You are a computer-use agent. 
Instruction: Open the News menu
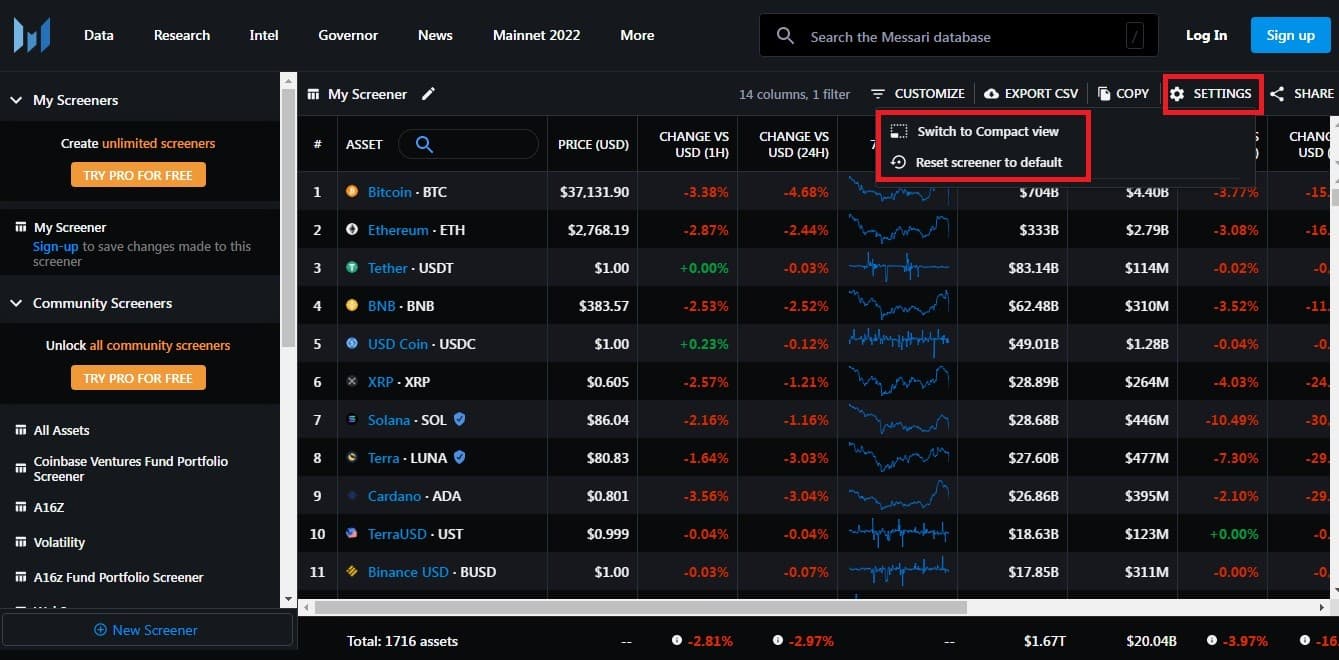coord(435,35)
